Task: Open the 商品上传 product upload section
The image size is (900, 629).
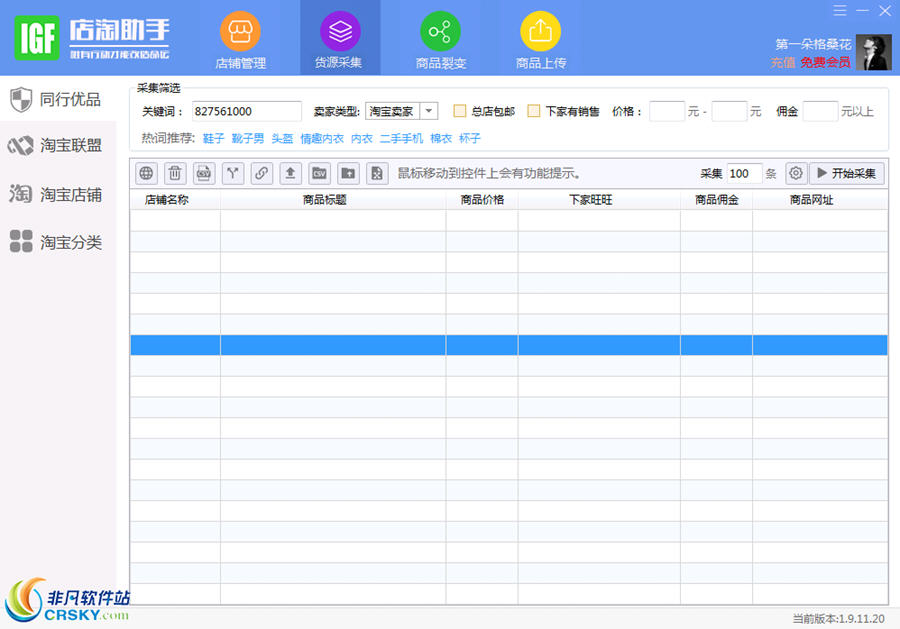Action: point(540,40)
